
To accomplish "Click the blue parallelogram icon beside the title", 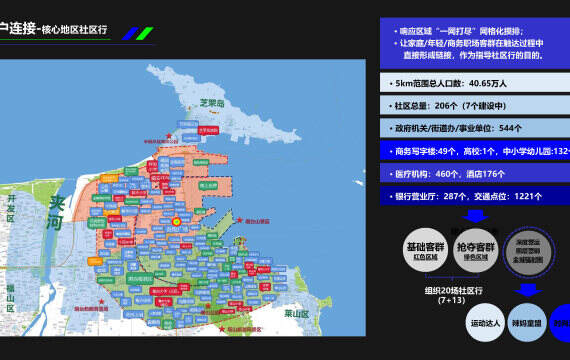I will click(130, 33).
